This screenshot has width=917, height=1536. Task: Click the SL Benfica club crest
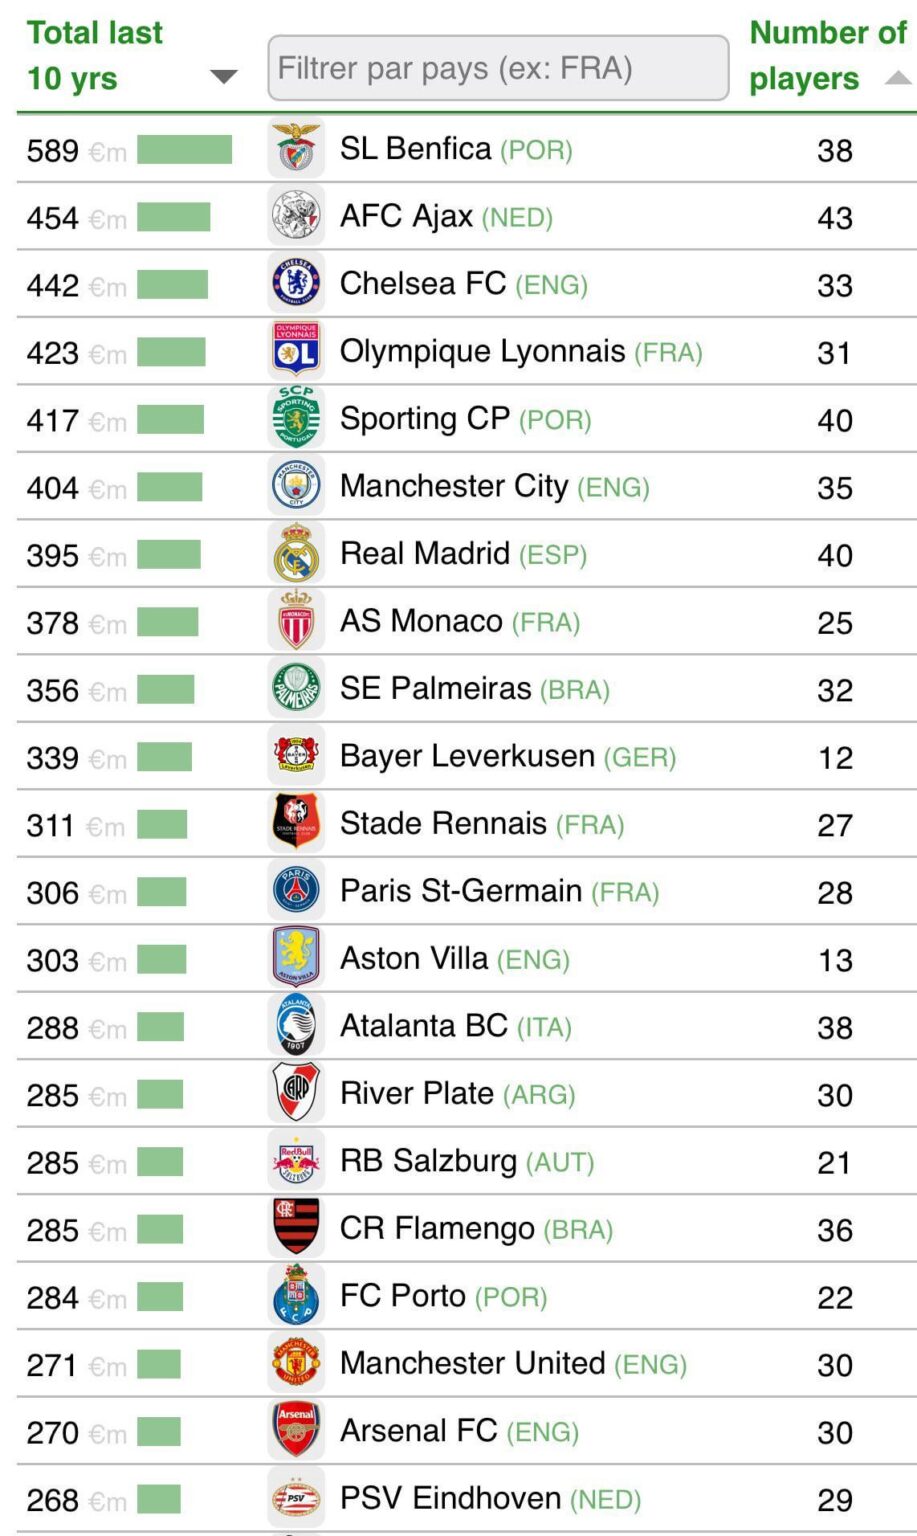tap(295, 148)
